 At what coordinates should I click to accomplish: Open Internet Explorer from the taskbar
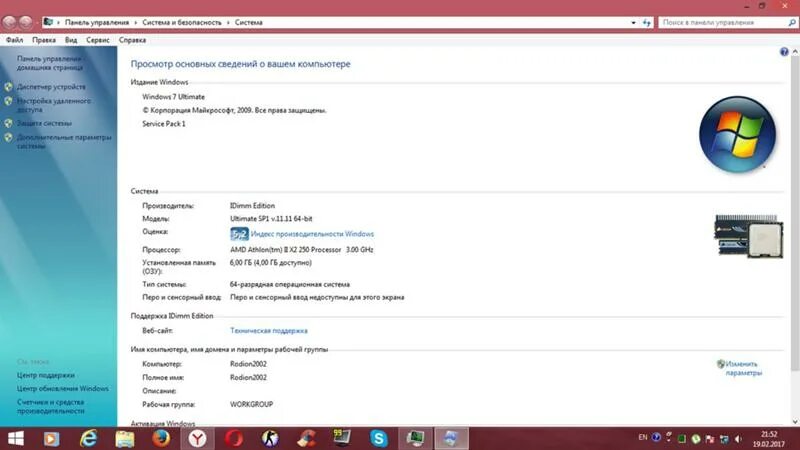click(x=88, y=439)
